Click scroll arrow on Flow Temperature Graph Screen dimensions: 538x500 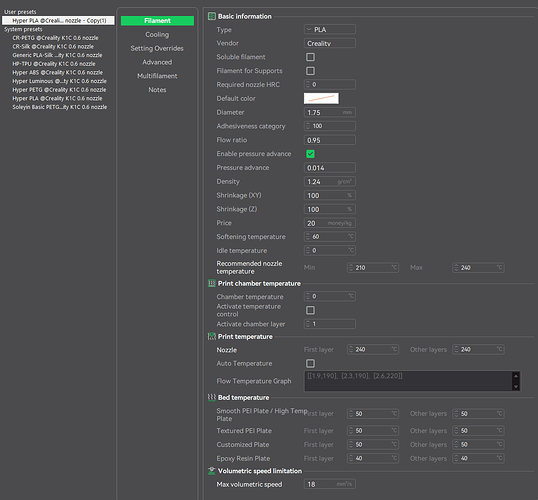click(x=516, y=381)
